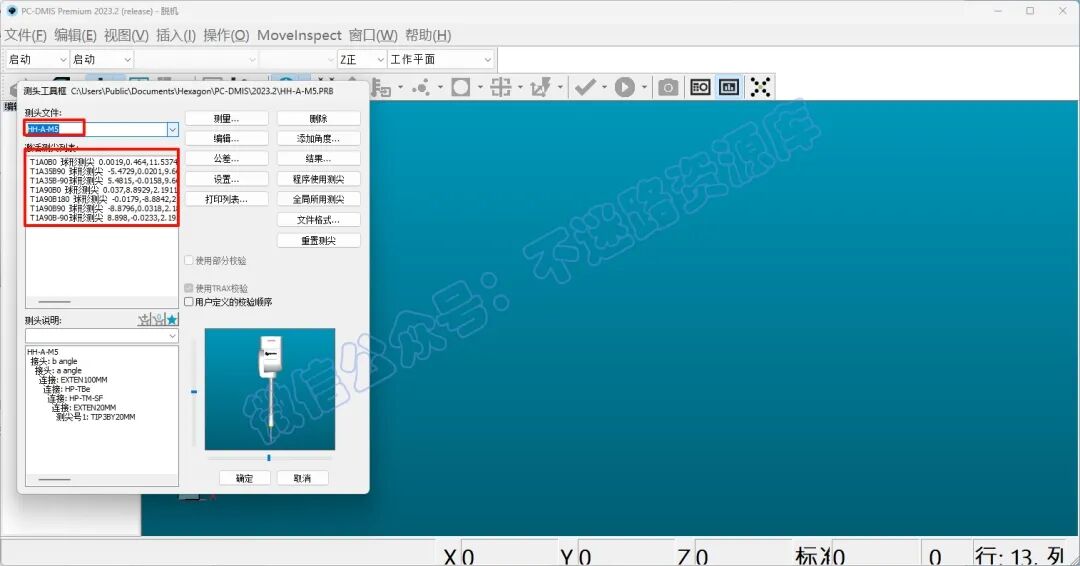Click the tip list horizontal scrollbar
The height and width of the screenshot is (566, 1080).
tap(54, 302)
